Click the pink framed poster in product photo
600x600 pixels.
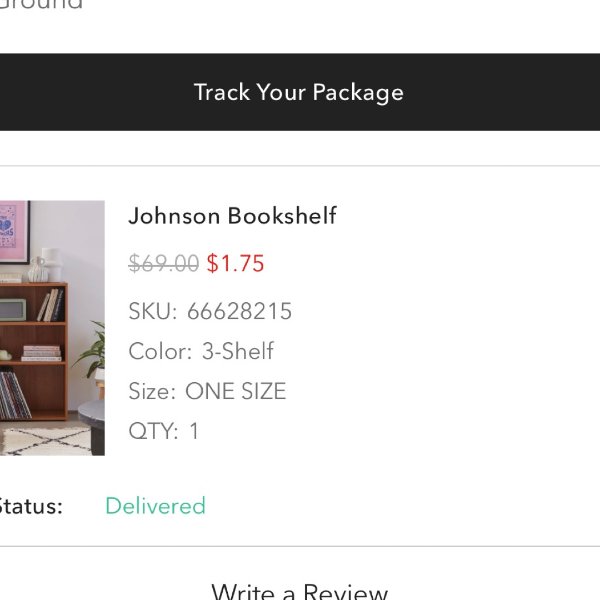click(15, 232)
